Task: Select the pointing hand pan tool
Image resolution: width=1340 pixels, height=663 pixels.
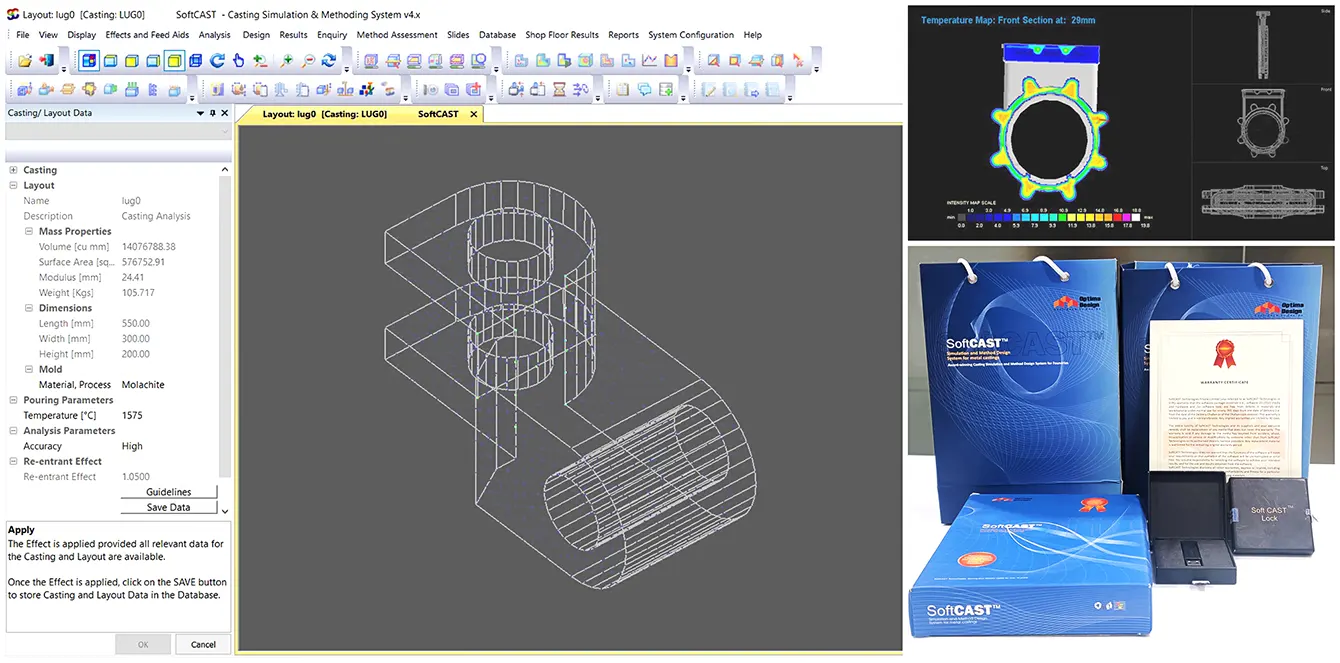Action: (x=238, y=61)
